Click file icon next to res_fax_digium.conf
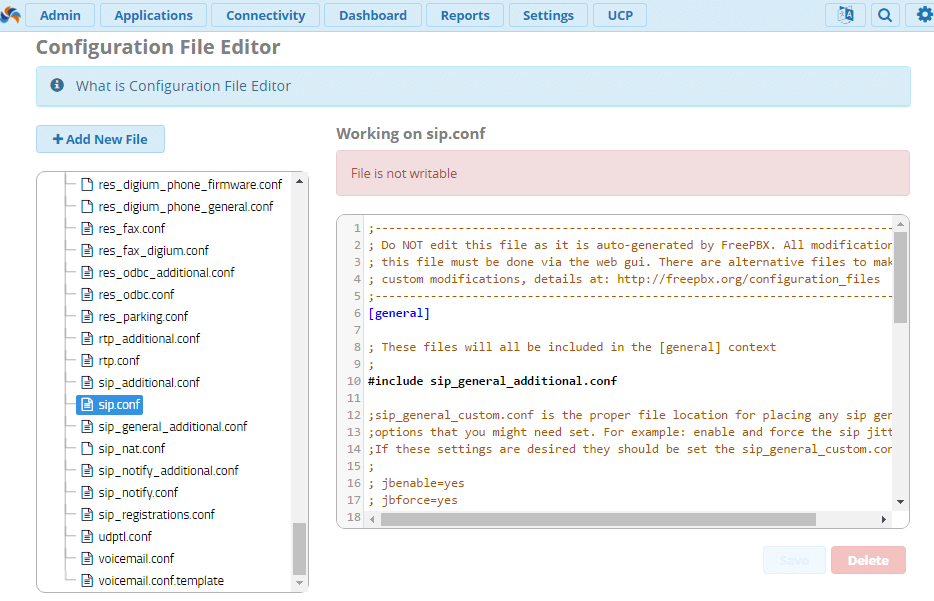 coord(87,251)
